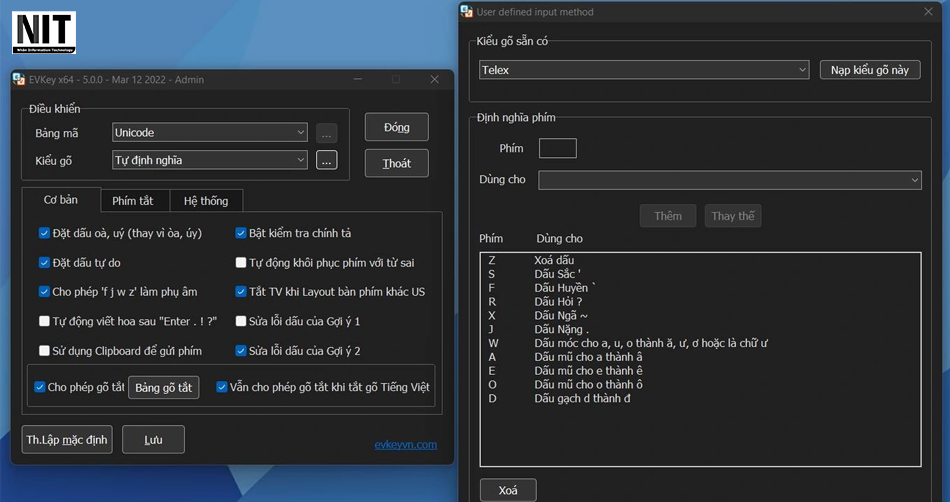Select the 'D Dấu gạch d thành đ' row

[x=700, y=398]
